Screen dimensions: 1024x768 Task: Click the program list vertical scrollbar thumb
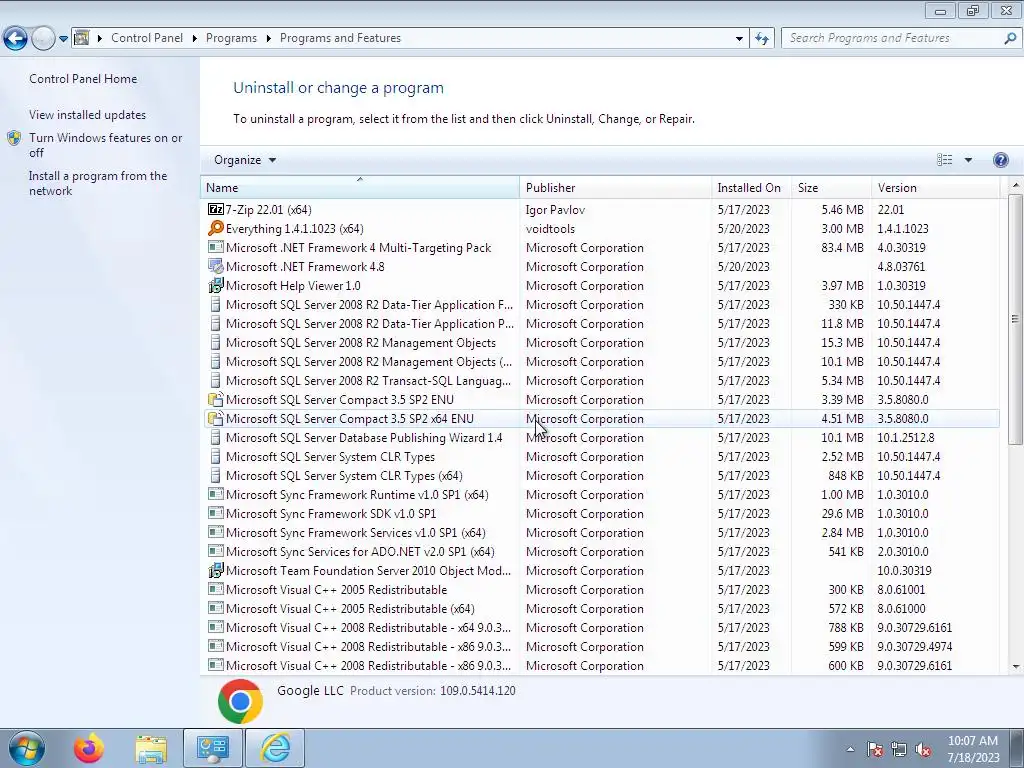tap(1015, 319)
